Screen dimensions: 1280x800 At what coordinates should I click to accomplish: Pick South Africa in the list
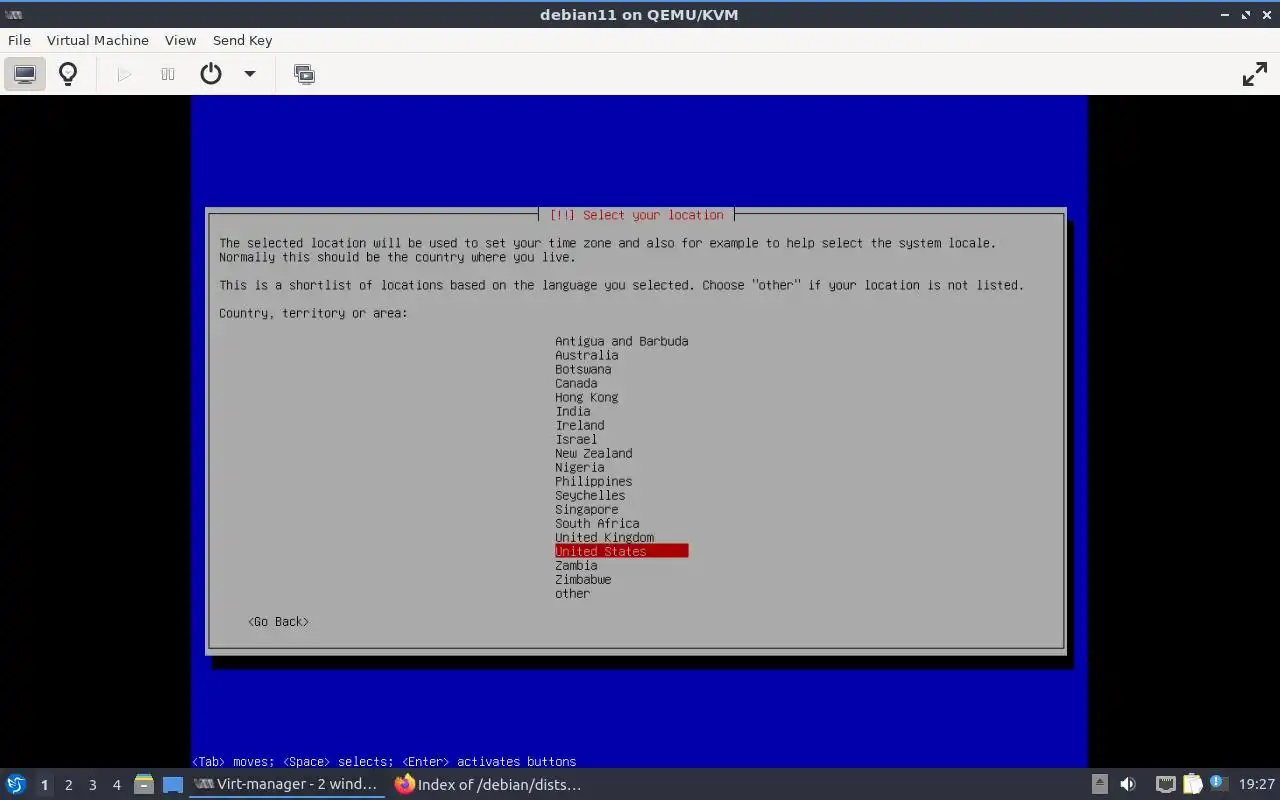[x=597, y=523]
